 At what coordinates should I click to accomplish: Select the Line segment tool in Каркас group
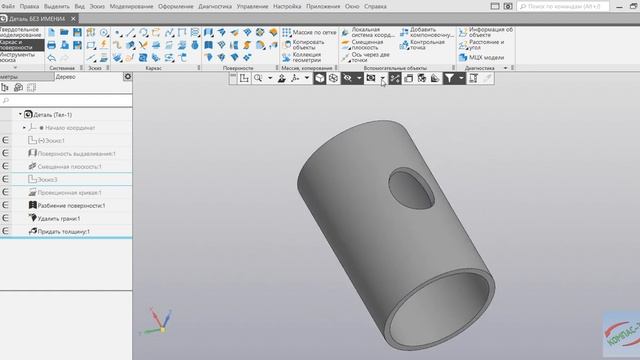[x=130, y=33]
